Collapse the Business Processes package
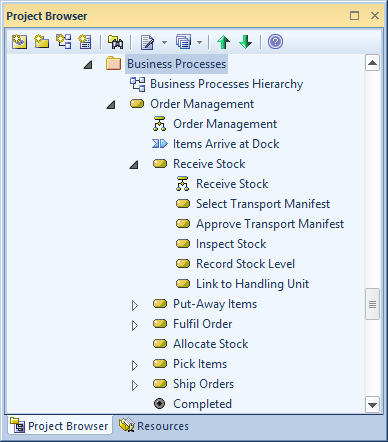Viewport: 388px width, 442px height. (x=88, y=65)
